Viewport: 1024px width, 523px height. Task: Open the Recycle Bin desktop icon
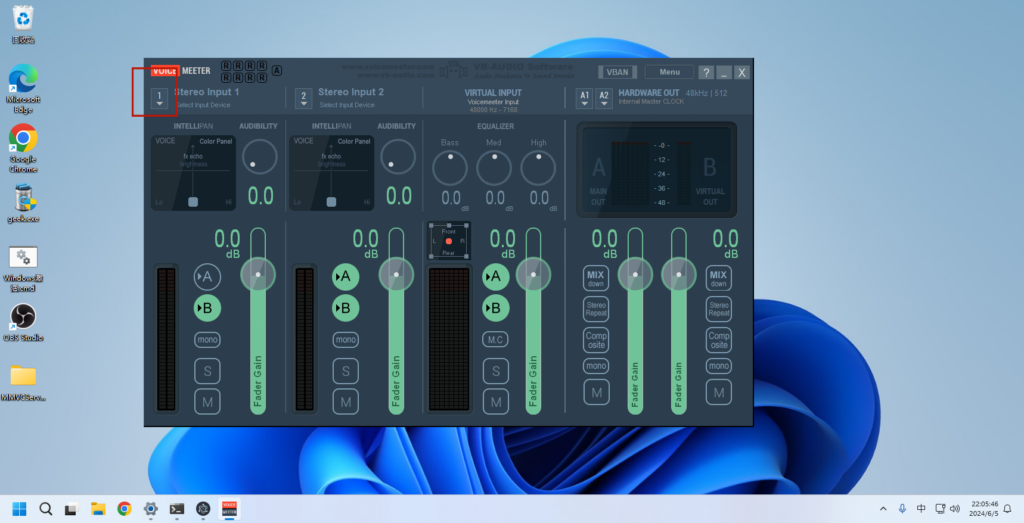(x=23, y=24)
